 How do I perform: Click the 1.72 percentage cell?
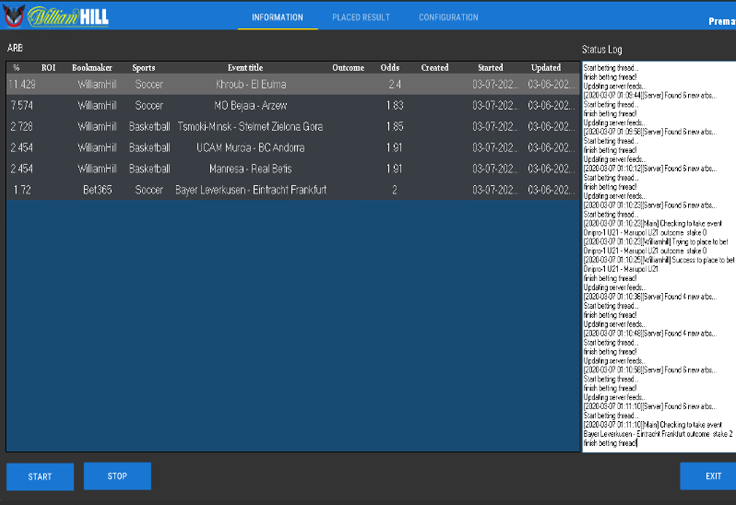click(22, 190)
